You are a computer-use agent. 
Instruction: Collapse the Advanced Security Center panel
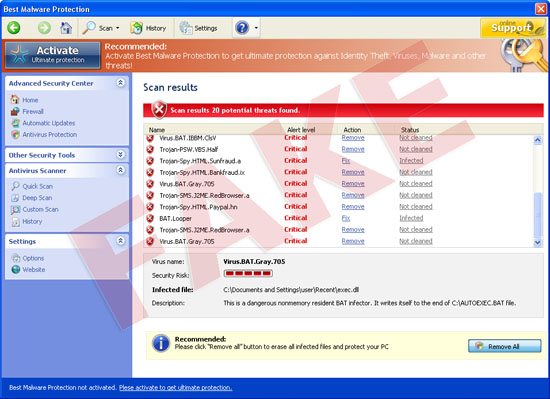(x=120, y=83)
